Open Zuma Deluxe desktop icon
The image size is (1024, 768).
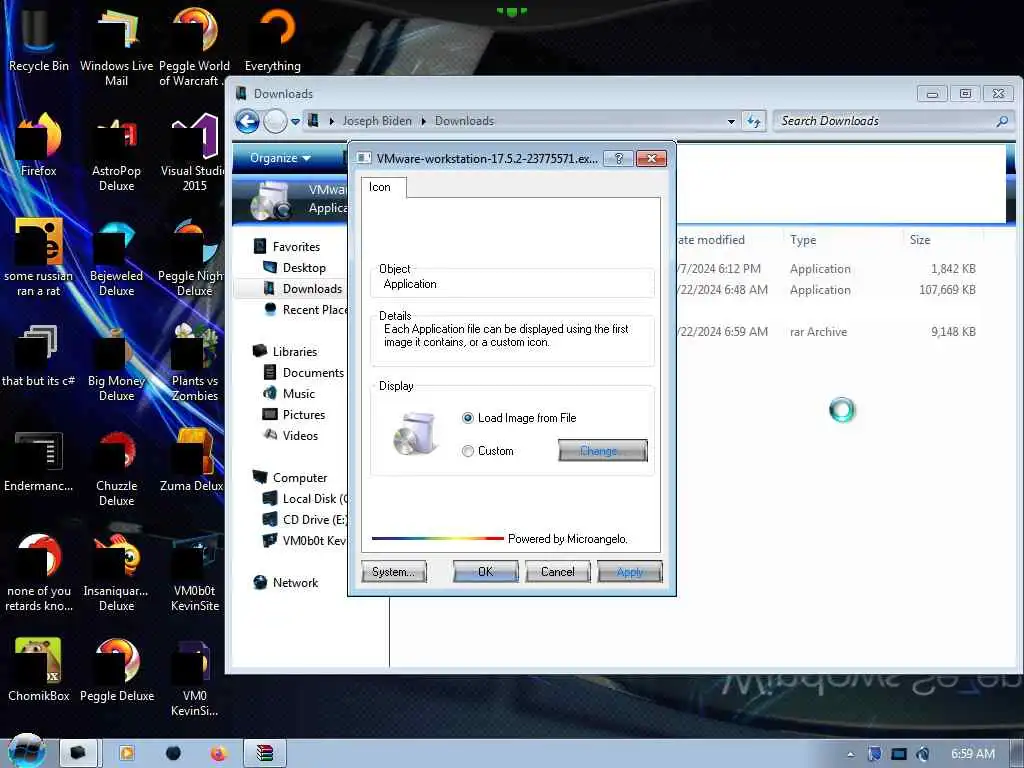193,460
